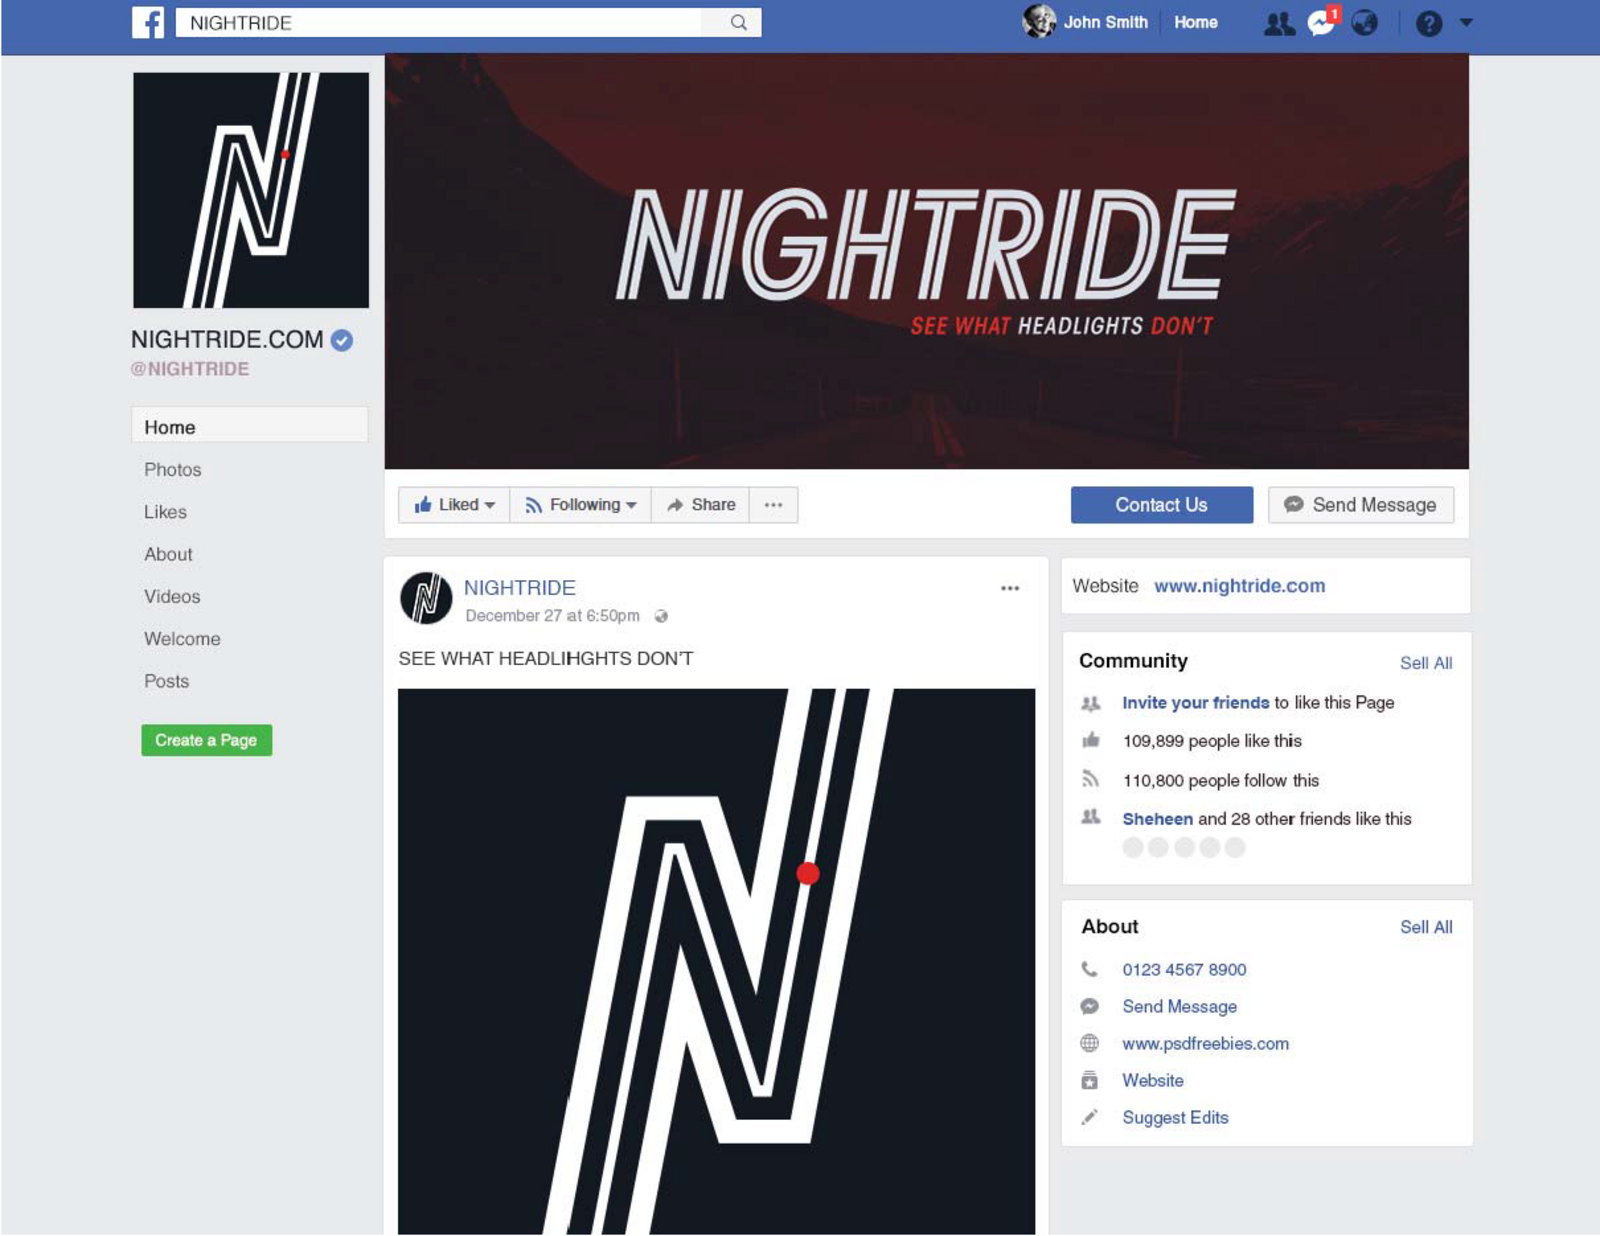Toggle the Following button
The height and width of the screenshot is (1236, 1600).
tap(581, 505)
